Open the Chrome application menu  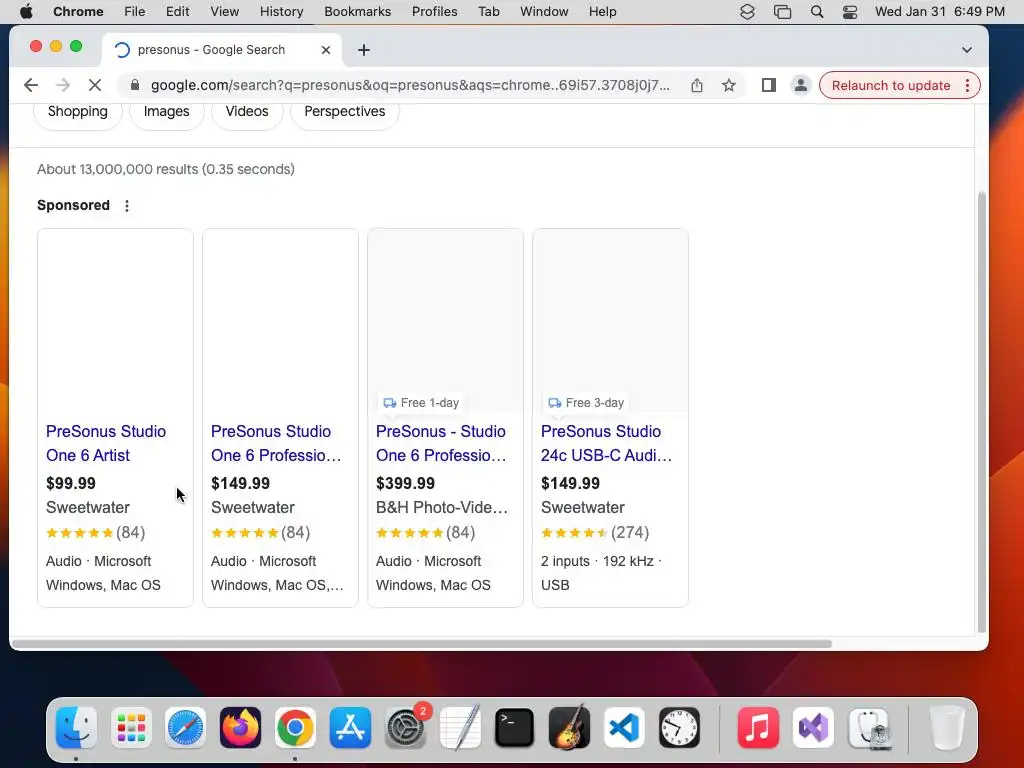78,12
